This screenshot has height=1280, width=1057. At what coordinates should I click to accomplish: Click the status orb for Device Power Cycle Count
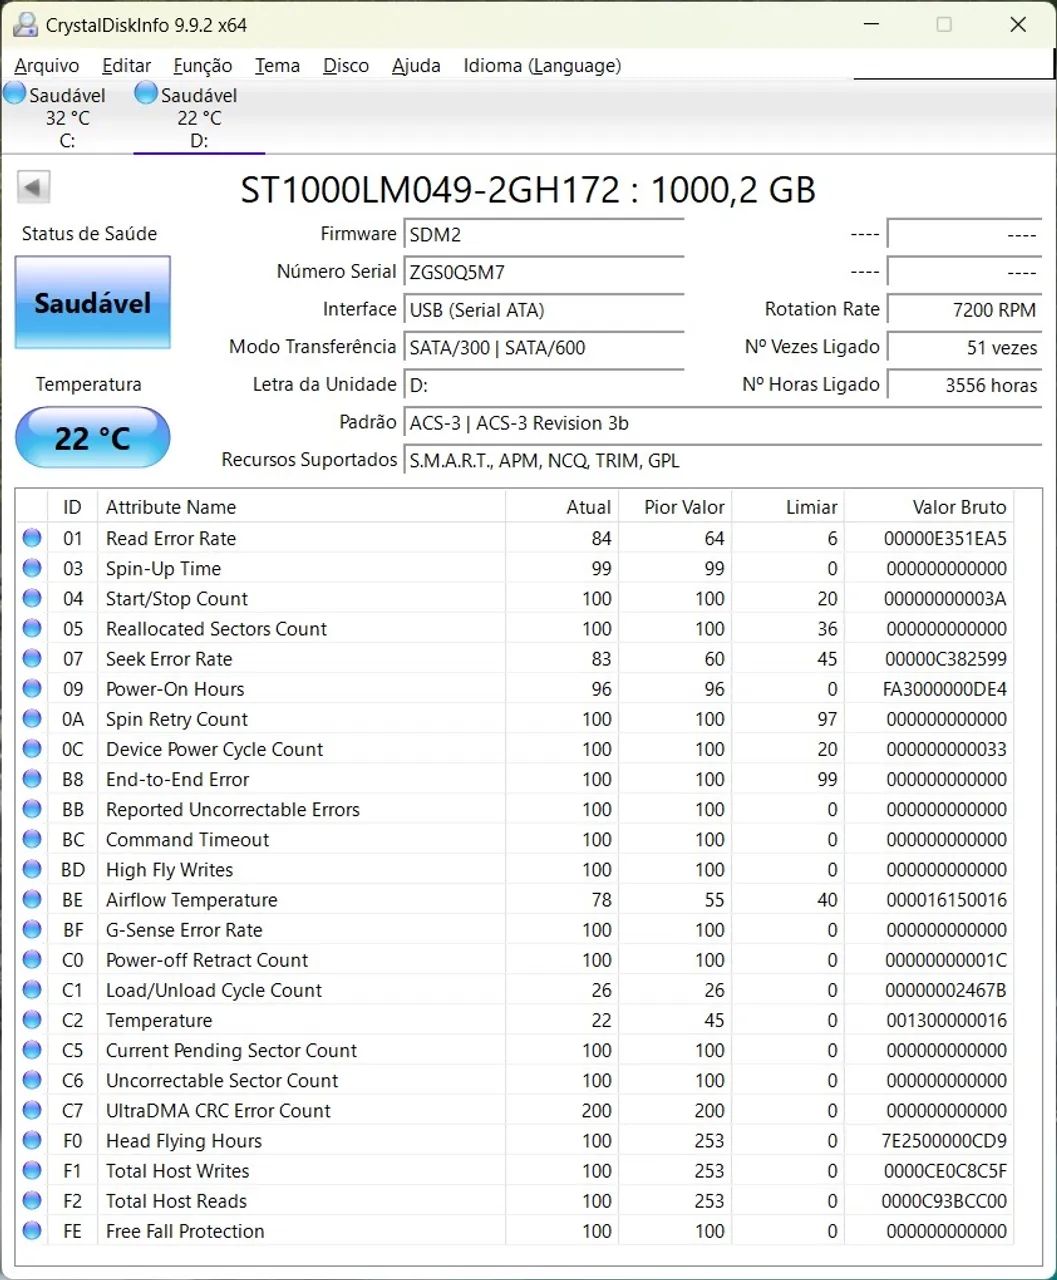click(x=32, y=748)
